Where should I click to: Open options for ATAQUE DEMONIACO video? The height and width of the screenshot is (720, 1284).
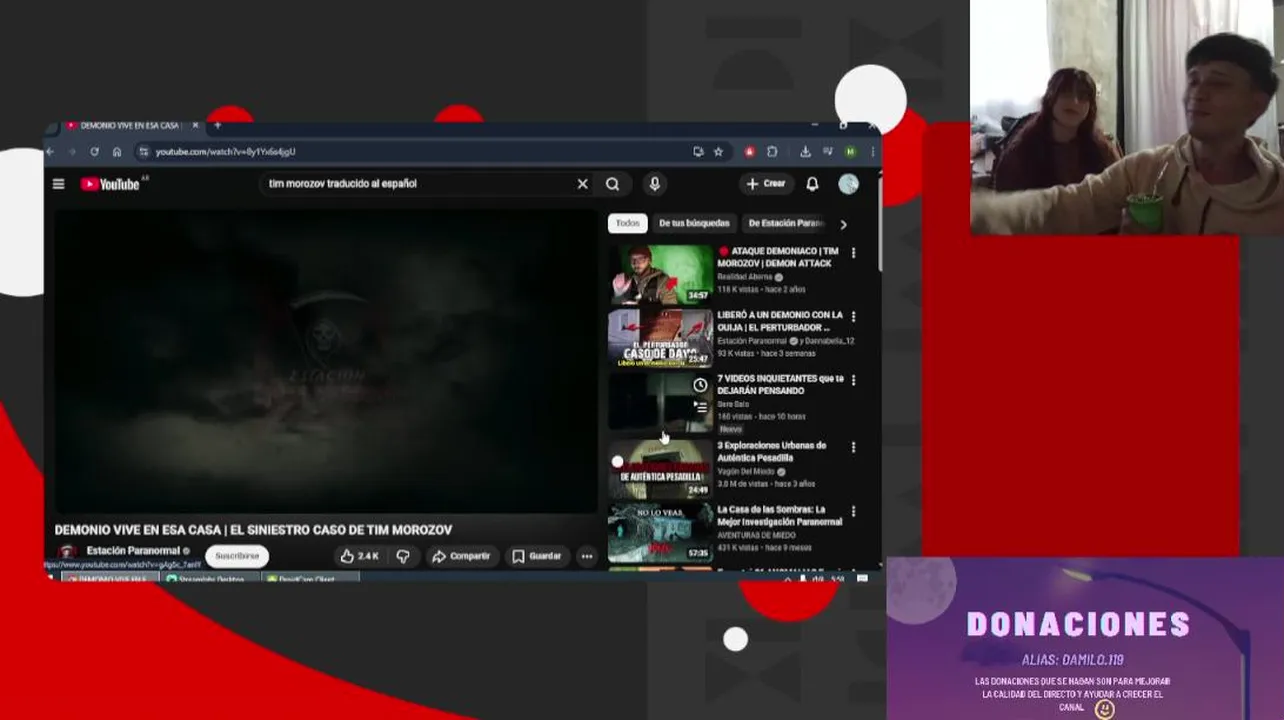tap(853, 254)
